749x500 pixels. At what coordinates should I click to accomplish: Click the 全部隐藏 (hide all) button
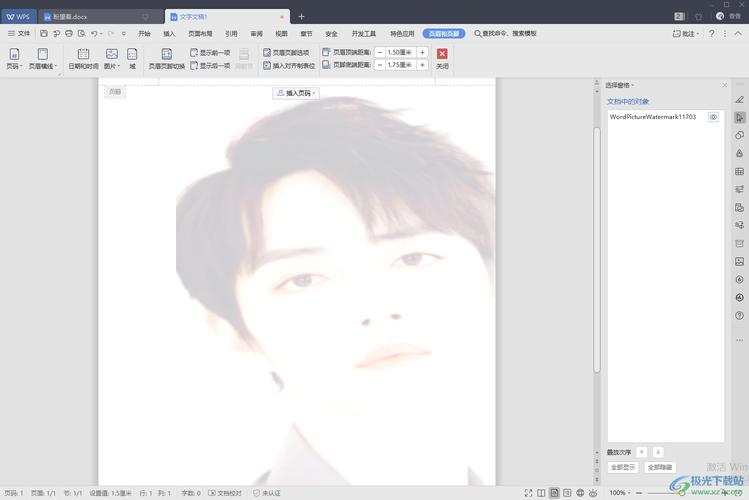coord(659,467)
